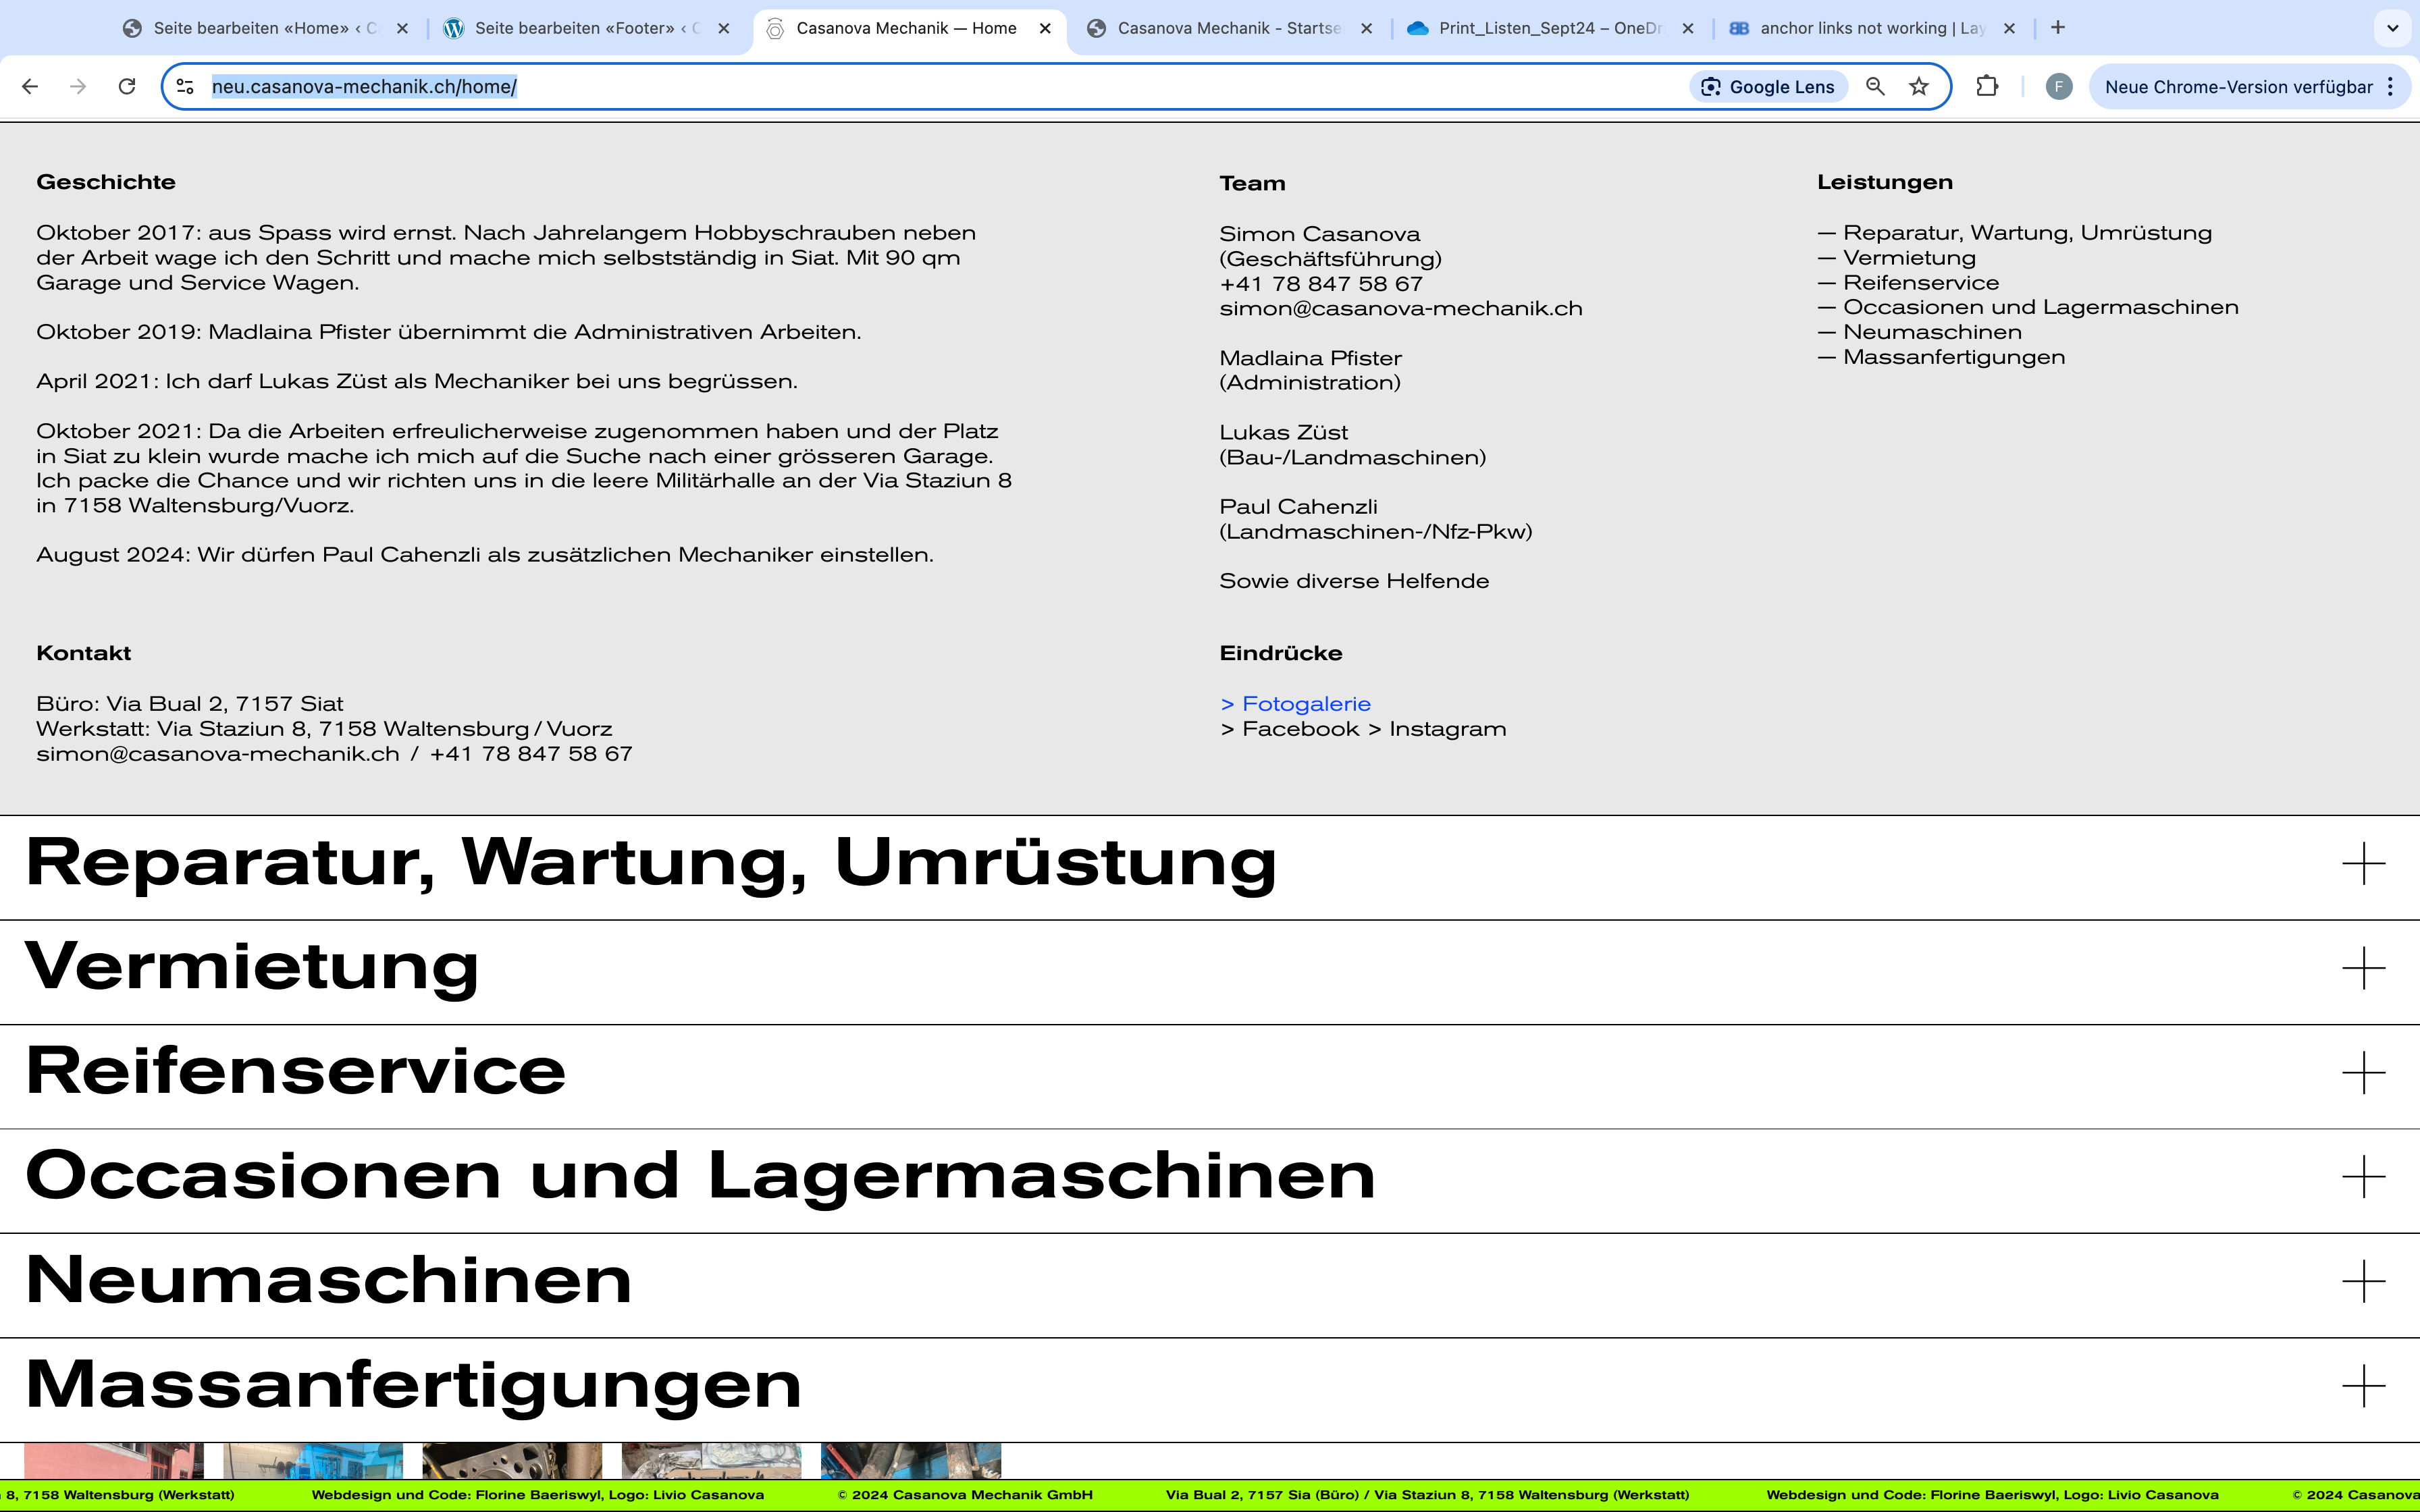2420x1512 pixels.
Task: Open site information icon in address bar
Action: 185,87
